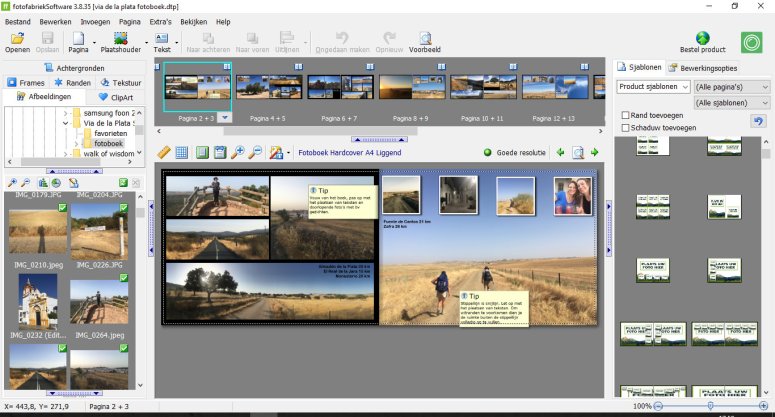Click the green book layout icon
Viewport: 775px width, 417px height.
point(202,153)
